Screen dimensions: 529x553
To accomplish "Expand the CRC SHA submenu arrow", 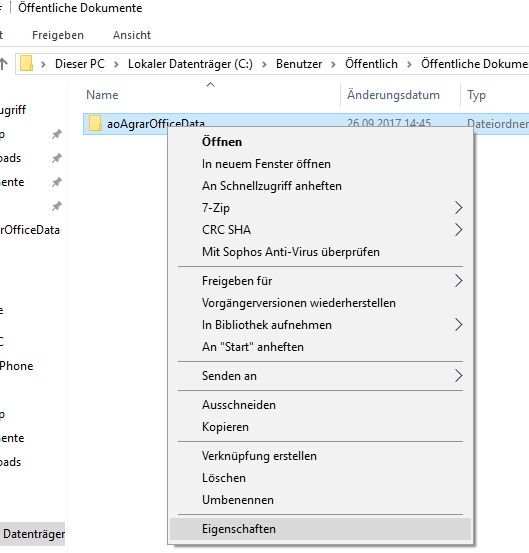I will (458, 230).
